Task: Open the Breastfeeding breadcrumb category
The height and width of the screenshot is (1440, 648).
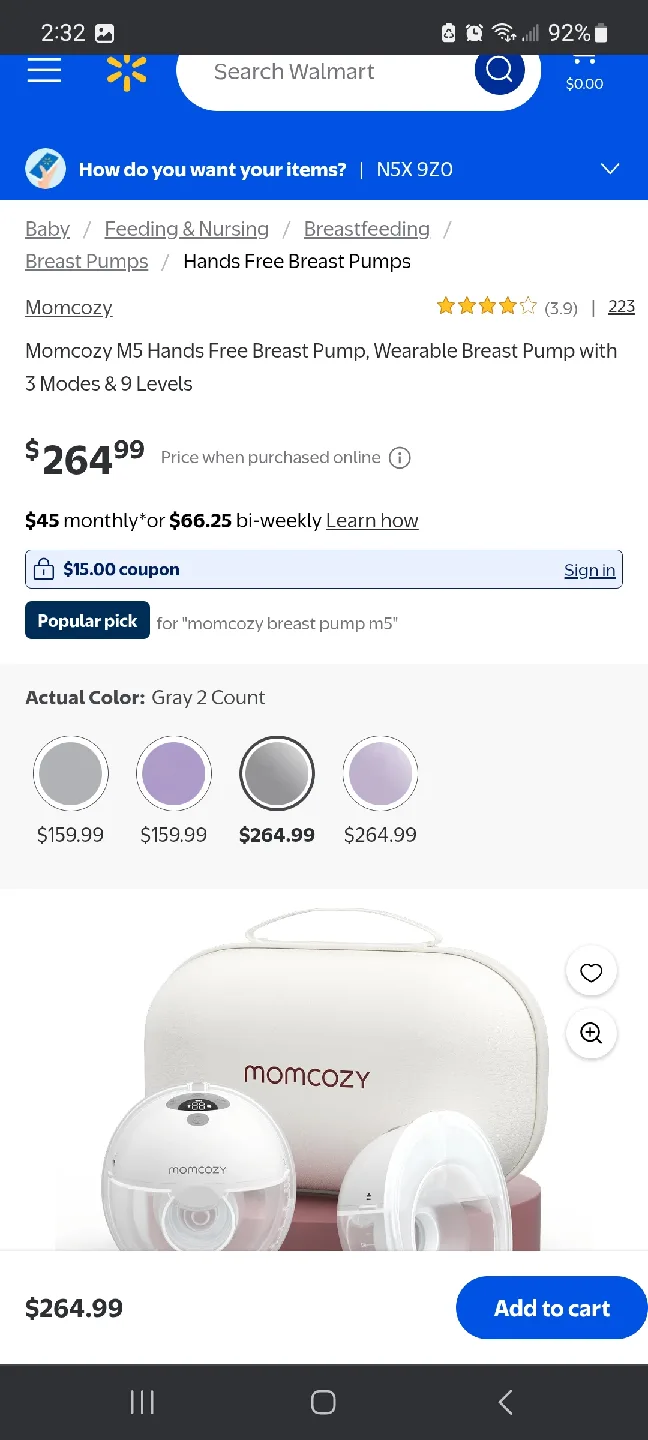Action: click(x=366, y=228)
